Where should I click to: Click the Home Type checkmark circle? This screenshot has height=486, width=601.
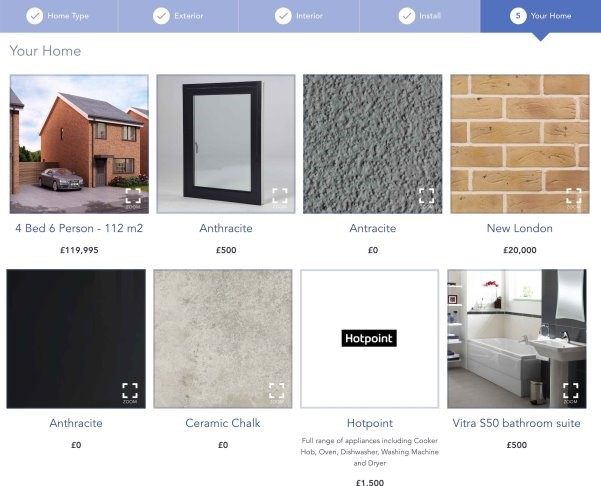(34, 16)
